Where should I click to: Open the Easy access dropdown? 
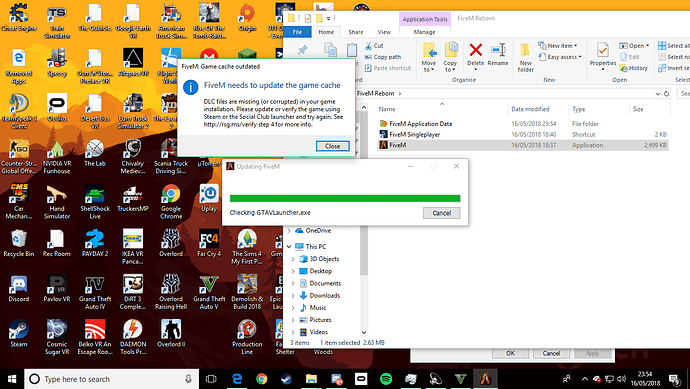click(560, 57)
